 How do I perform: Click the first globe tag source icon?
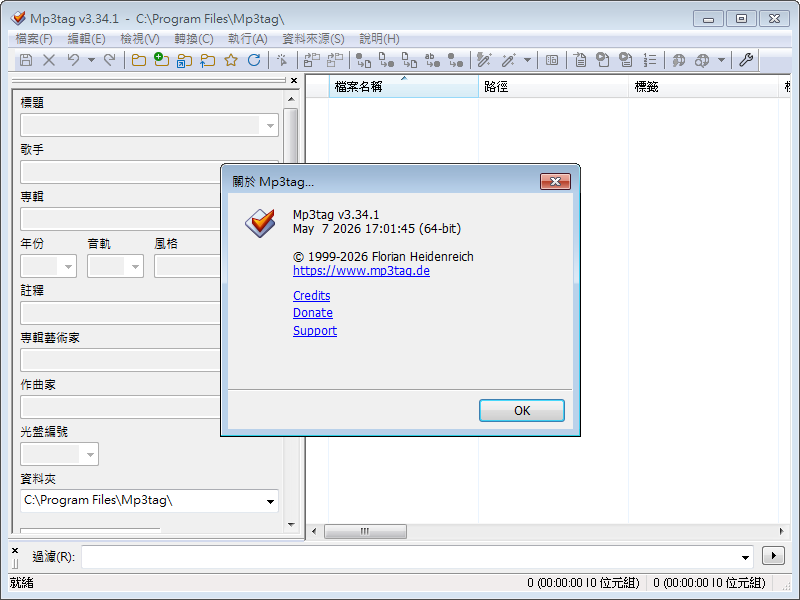point(678,60)
